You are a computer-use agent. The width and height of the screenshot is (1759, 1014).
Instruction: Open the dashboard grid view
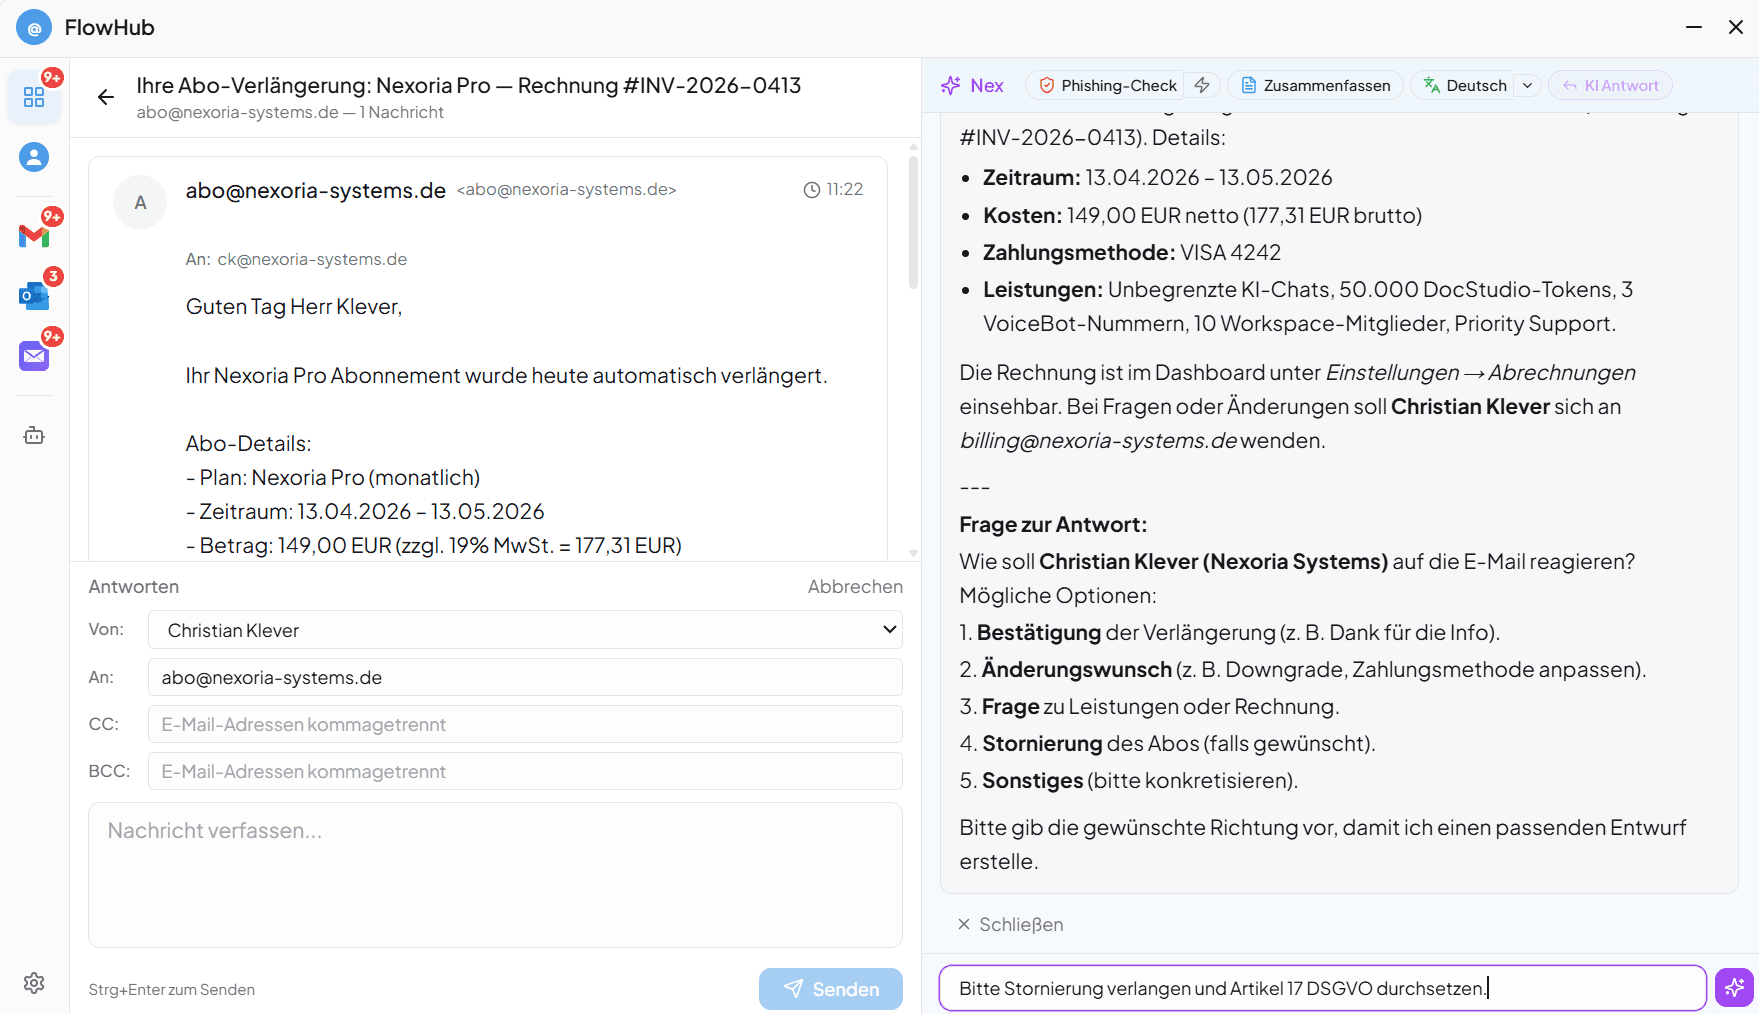click(34, 96)
